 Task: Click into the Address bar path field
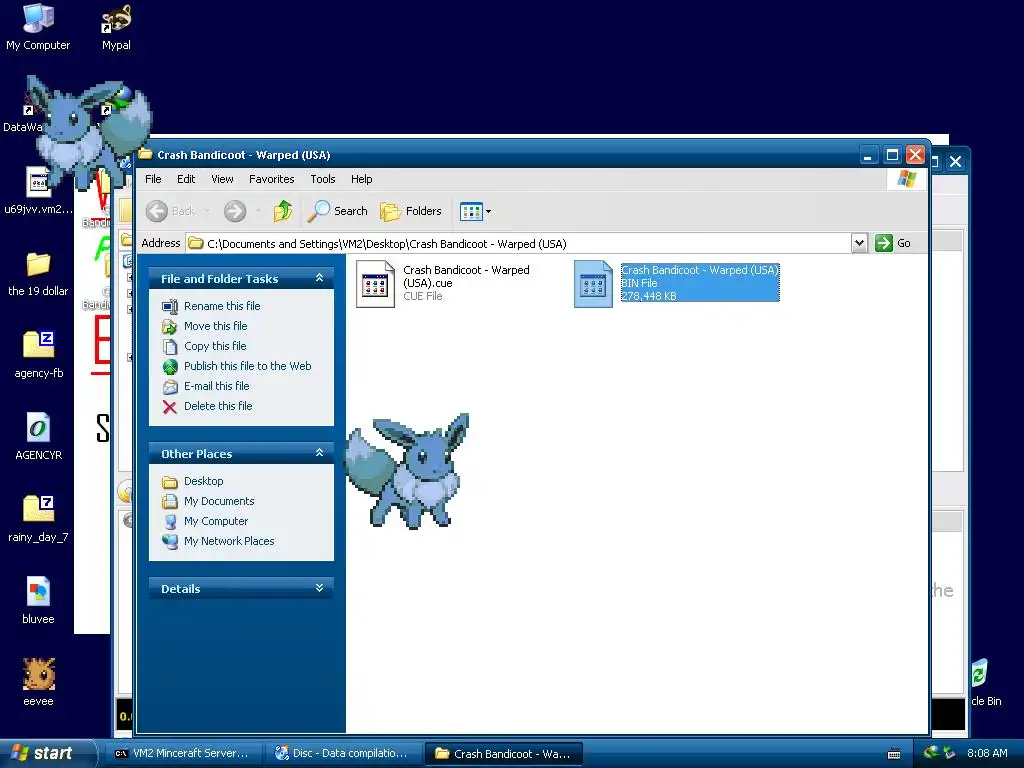519,244
